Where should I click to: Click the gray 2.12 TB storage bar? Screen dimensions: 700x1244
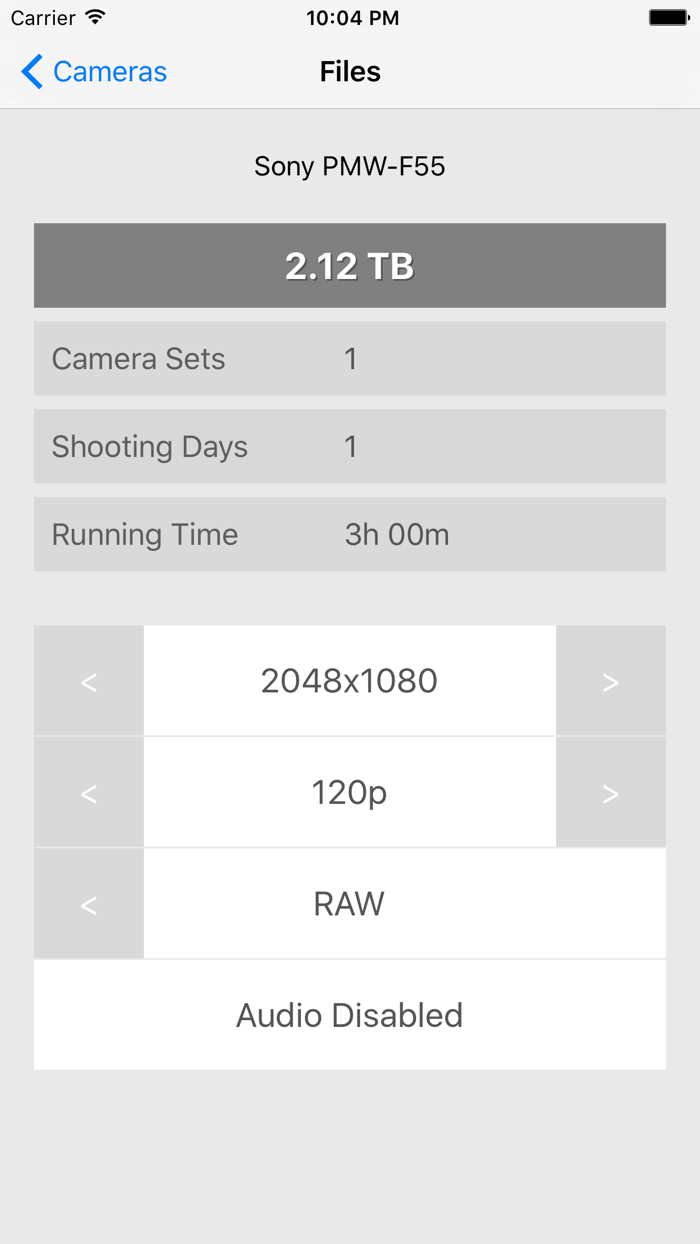click(x=349, y=265)
